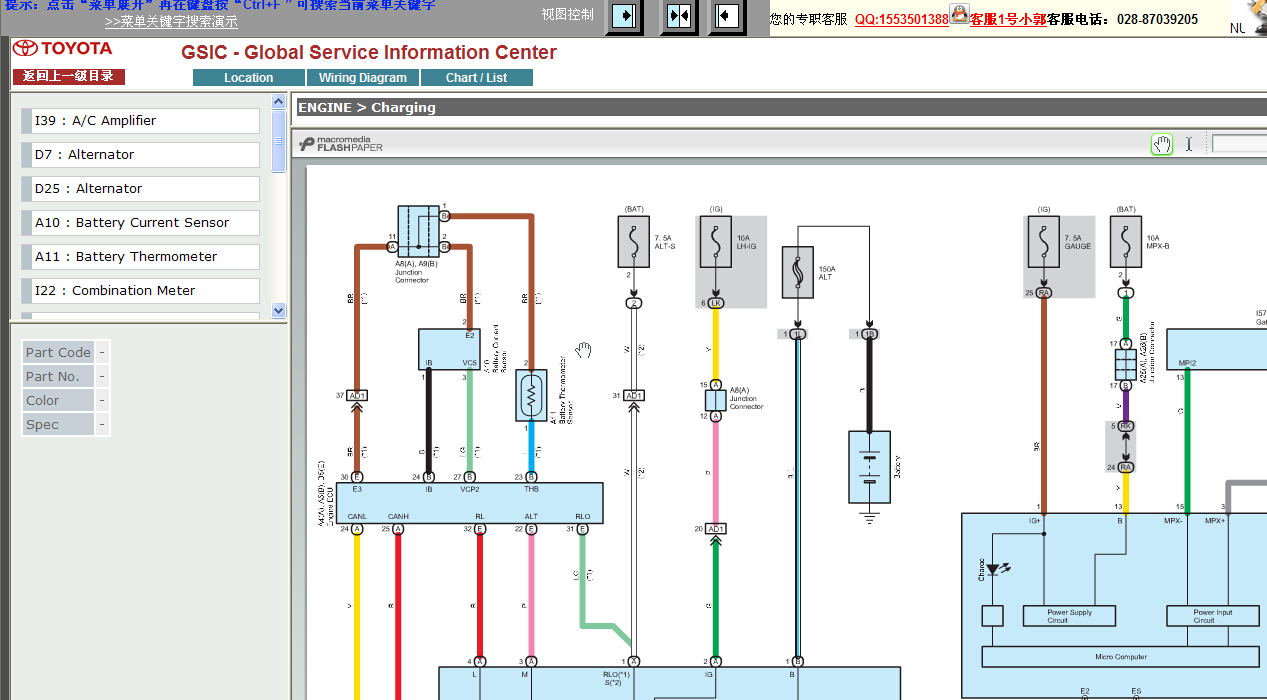1267x700 pixels.
Task: Click the THB terminal label on Engine ECU
Action: pyautogui.click(x=531, y=490)
